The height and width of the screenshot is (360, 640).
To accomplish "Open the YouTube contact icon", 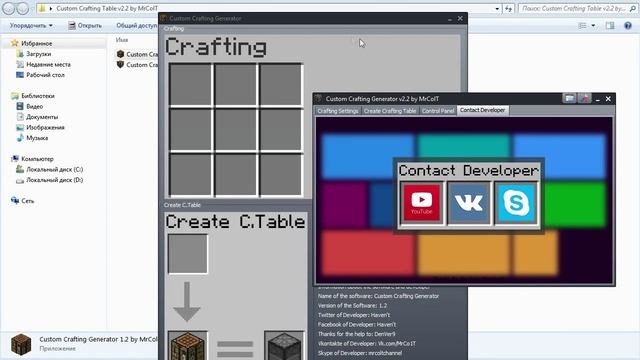I will coord(422,203).
